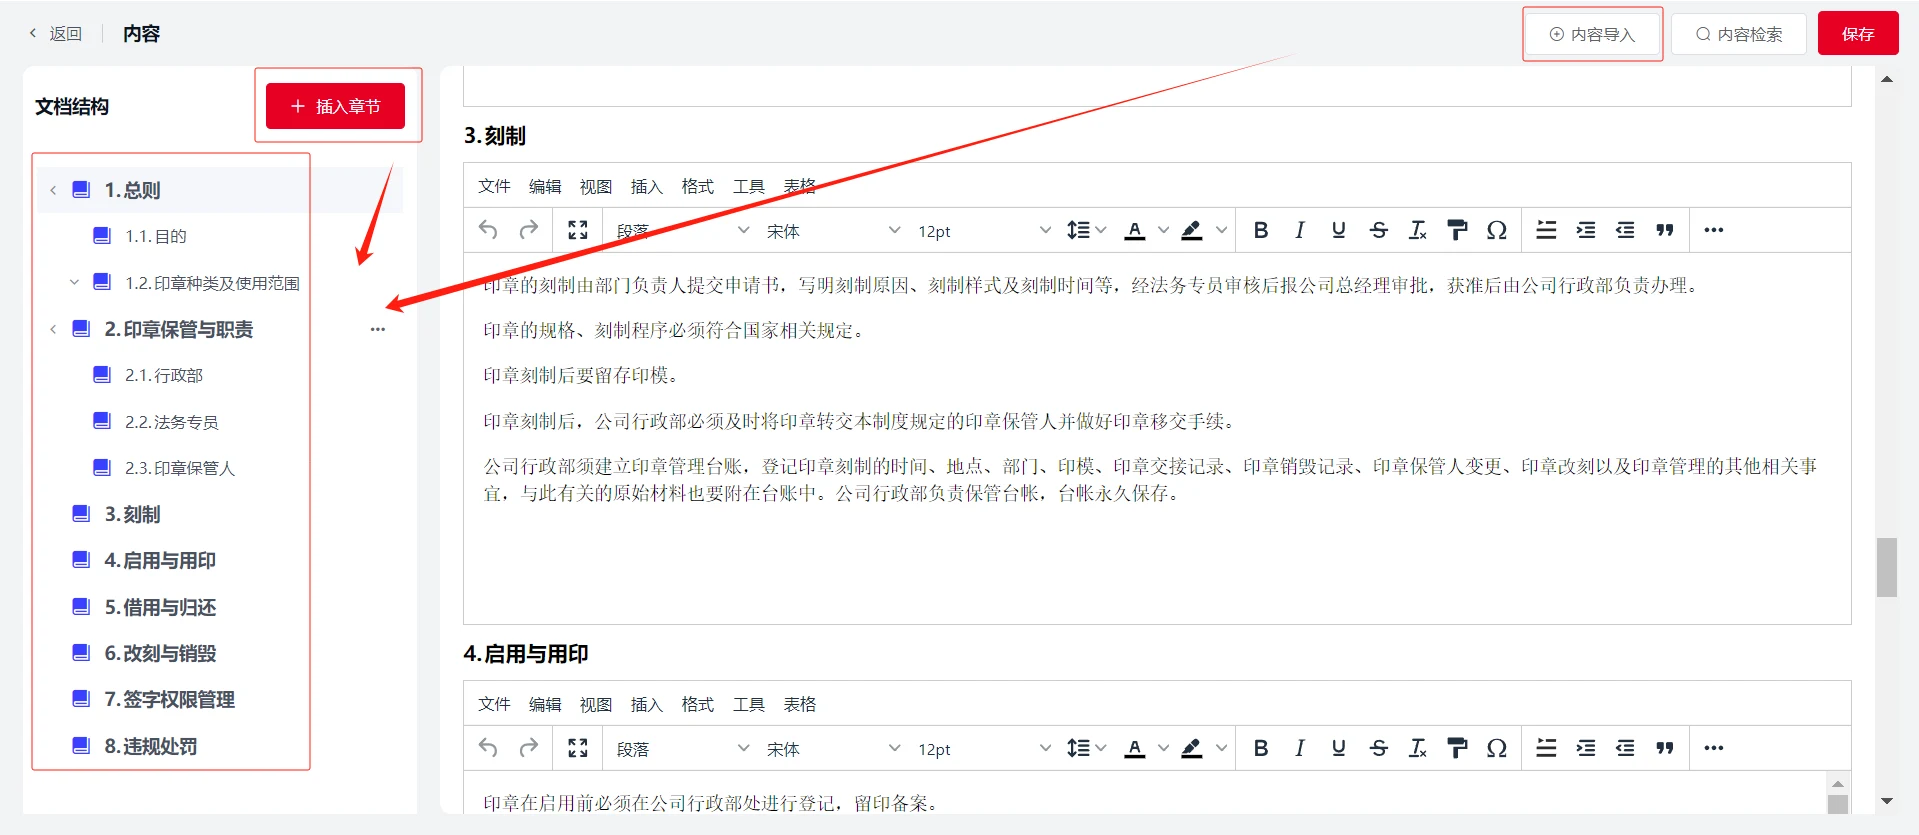Open the 格式 menu in 4.启用与用印 editor
The height and width of the screenshot is (835, 1919).
[698, 704]
